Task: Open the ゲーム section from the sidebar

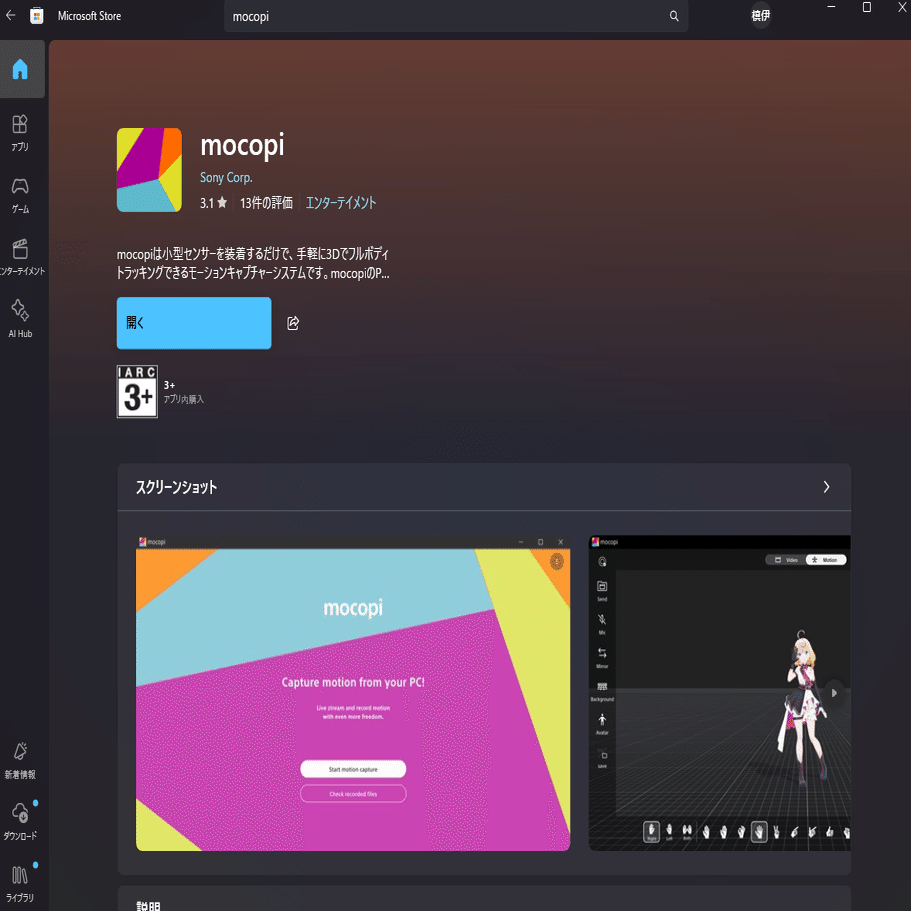Action: click(21, 194)
